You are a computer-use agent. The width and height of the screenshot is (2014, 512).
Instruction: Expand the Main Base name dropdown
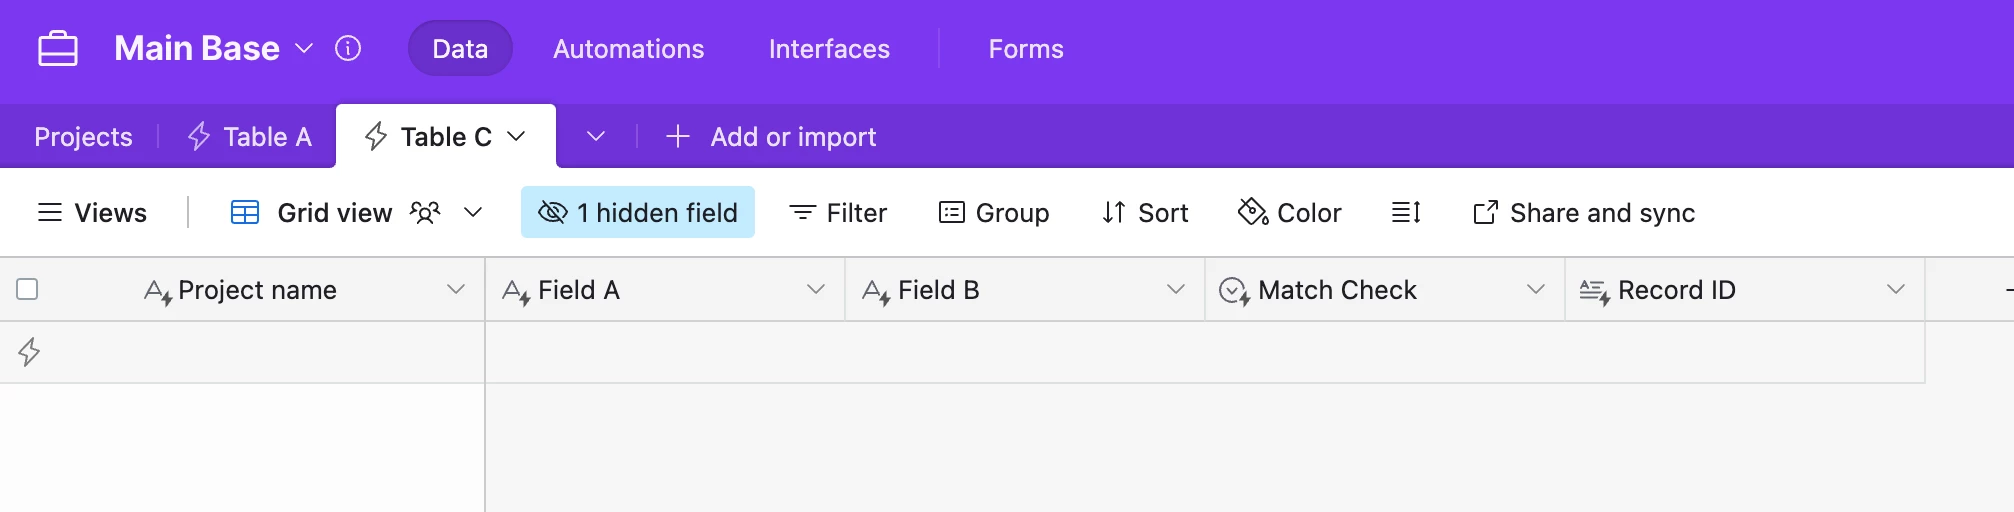click(x=304, y=48)
